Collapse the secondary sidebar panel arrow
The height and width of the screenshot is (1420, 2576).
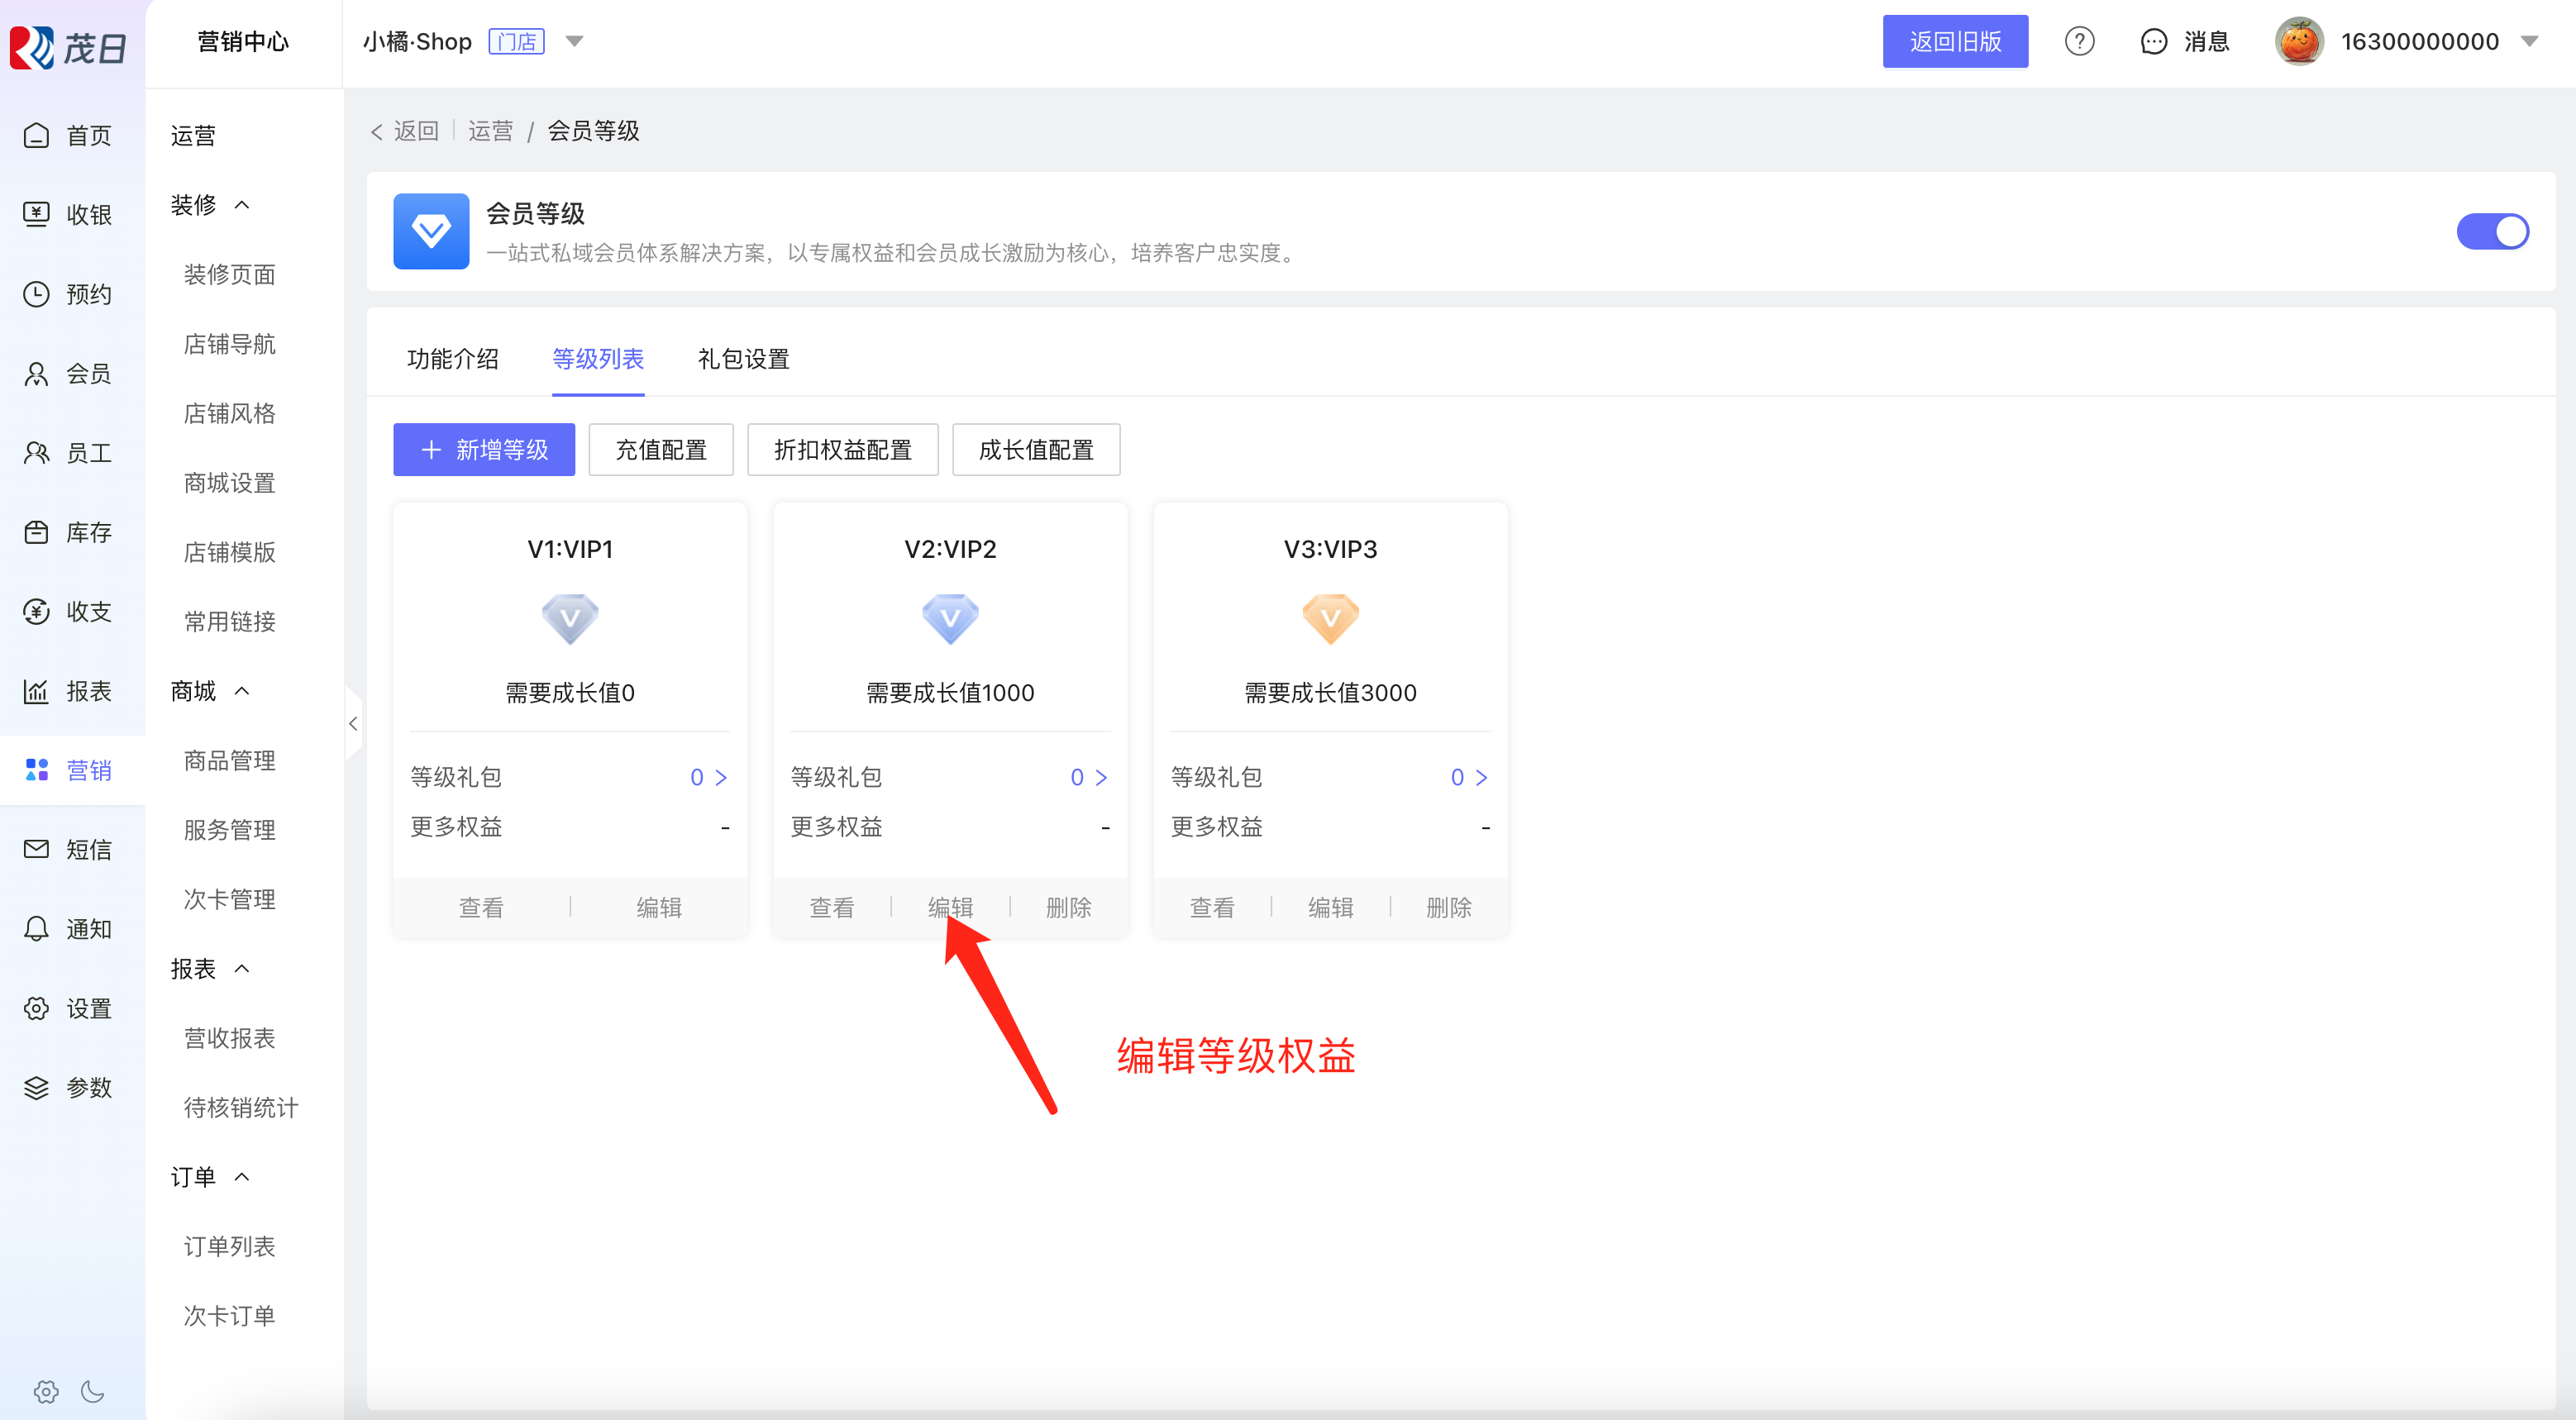click(353, 723)
